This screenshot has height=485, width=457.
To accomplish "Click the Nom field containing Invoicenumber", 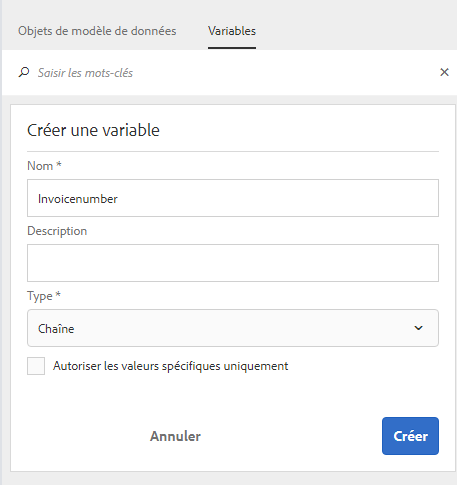I will pos(233,198).
